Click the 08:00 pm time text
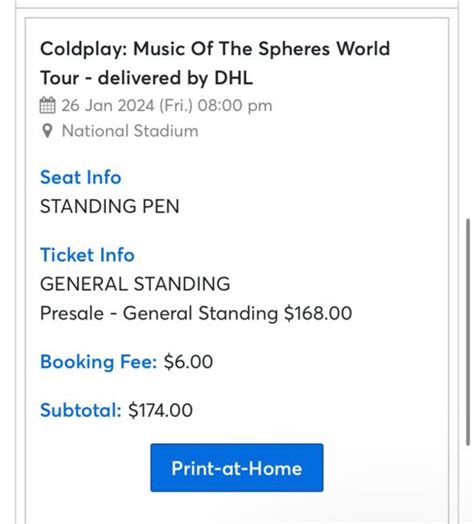The width and height of the screenshot is (474, 524). 235,106
